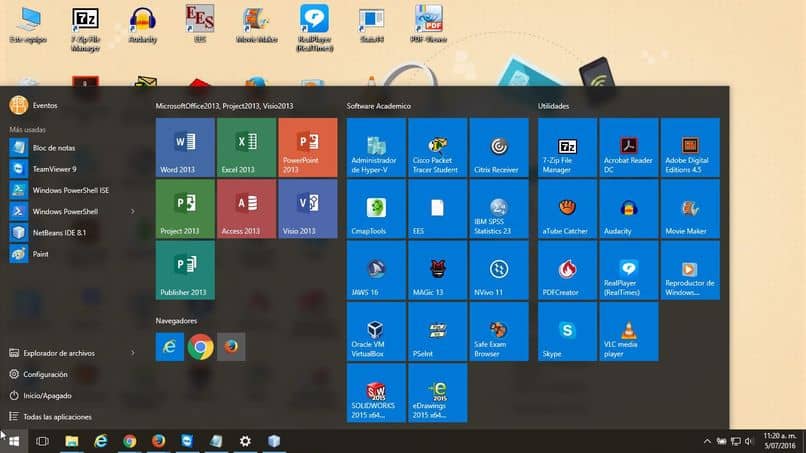Image resolution: width=806 pixels, height=453 pixels.
Task: Launch the aTube Catcher tile
Action: 567,209
